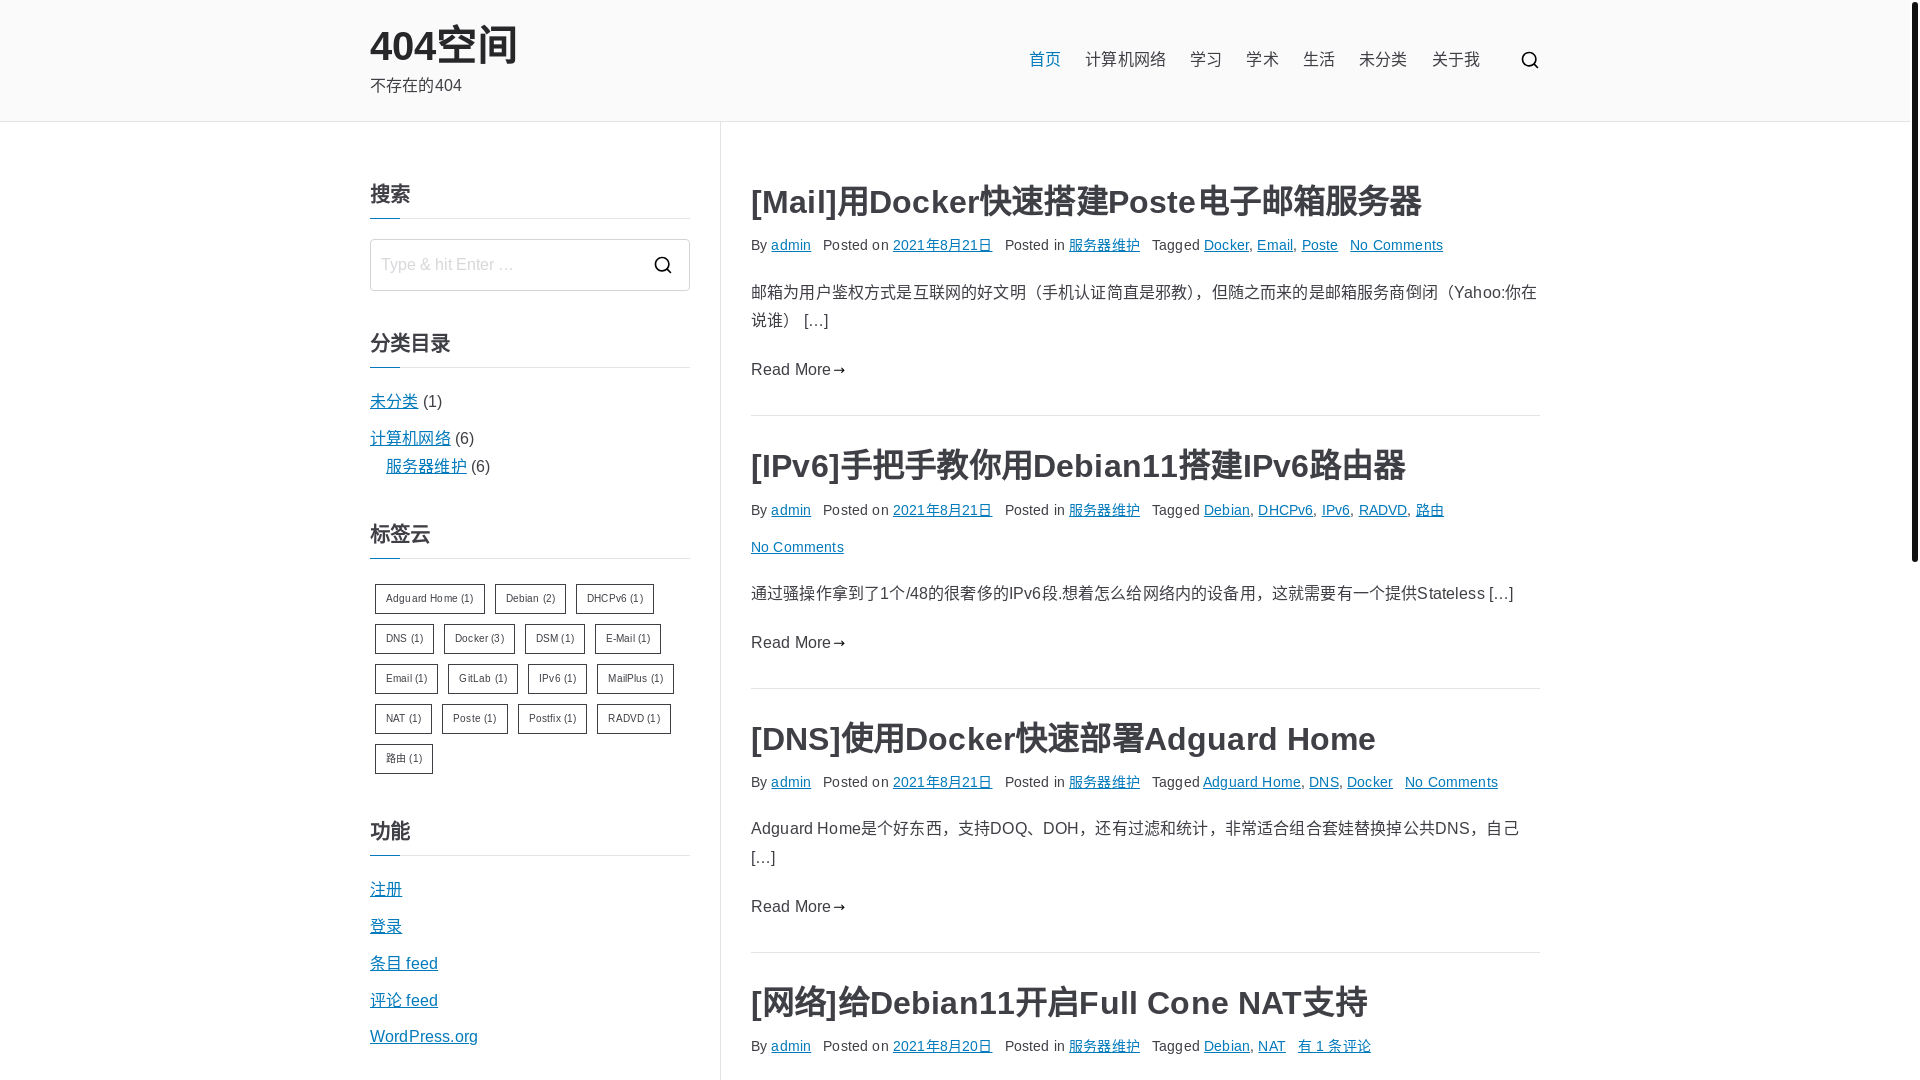Open the Email tag on the mail post
1920x1080 pixels.
coord(1275,245)
